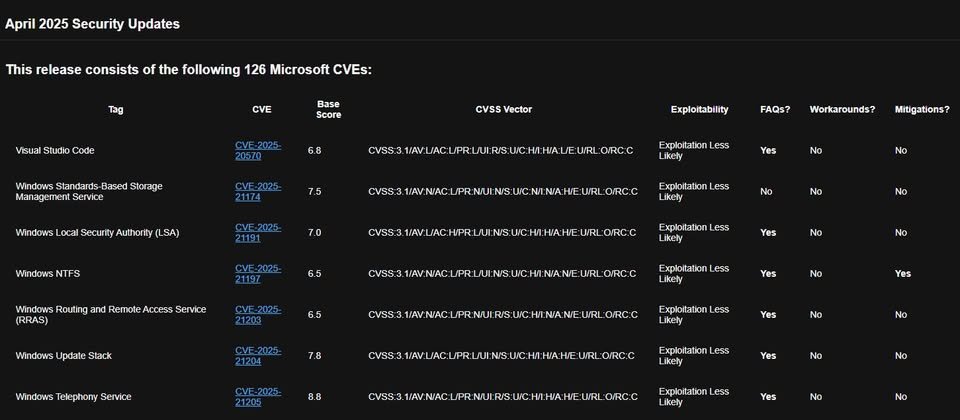Open the CVE-2025-21204 link
The width and height of the screenshot is (960, 420).
[258, 356]
